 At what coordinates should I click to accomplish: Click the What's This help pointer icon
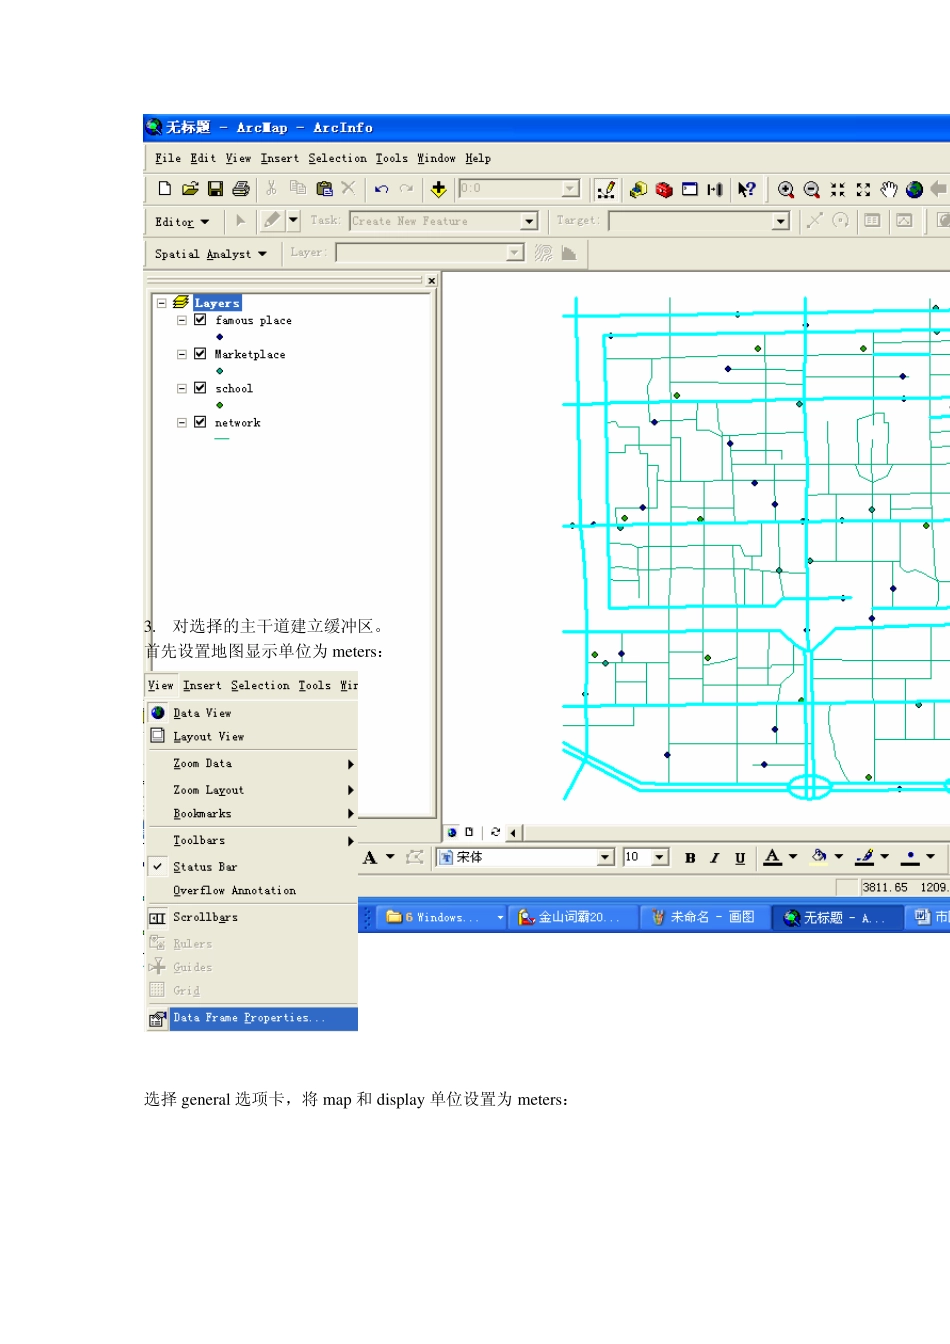pyautogui.click(x=746, y=189)
